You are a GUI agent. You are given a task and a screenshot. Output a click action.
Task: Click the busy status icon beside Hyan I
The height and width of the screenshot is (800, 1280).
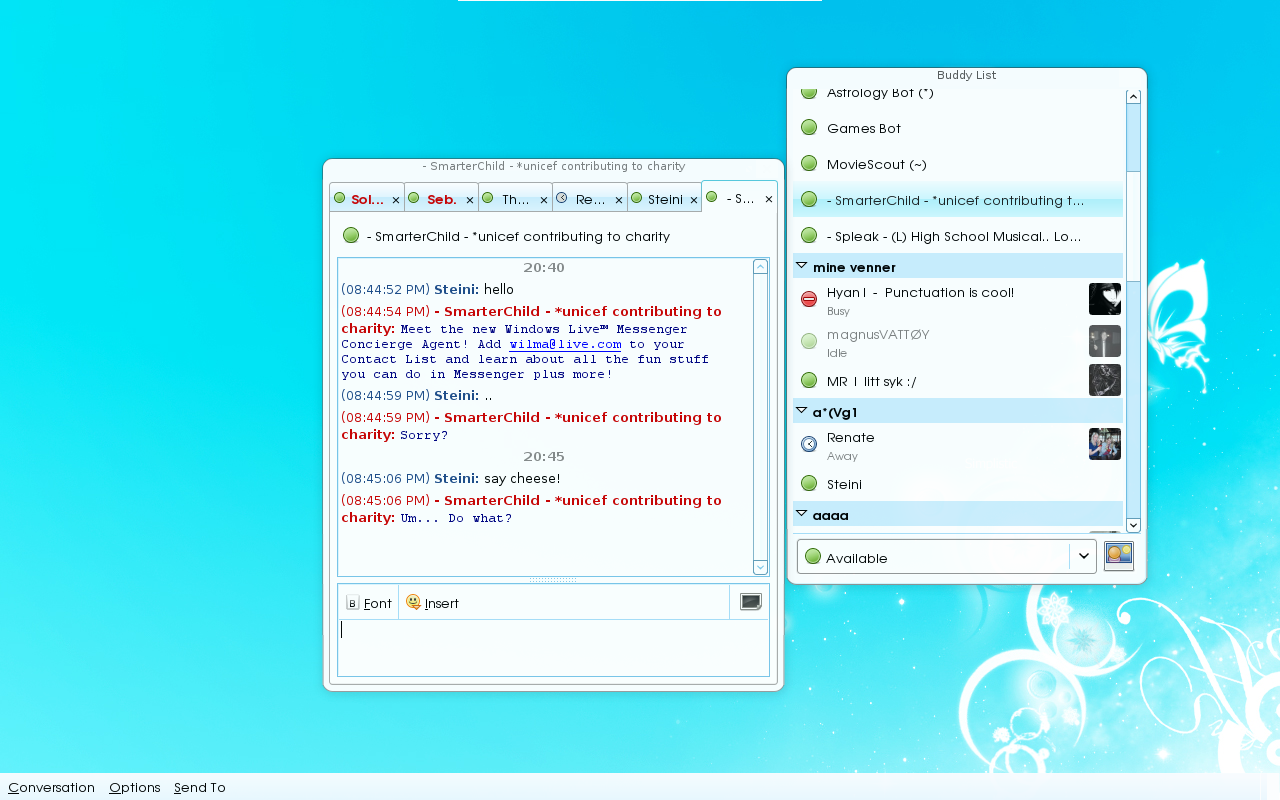(809, 299)
